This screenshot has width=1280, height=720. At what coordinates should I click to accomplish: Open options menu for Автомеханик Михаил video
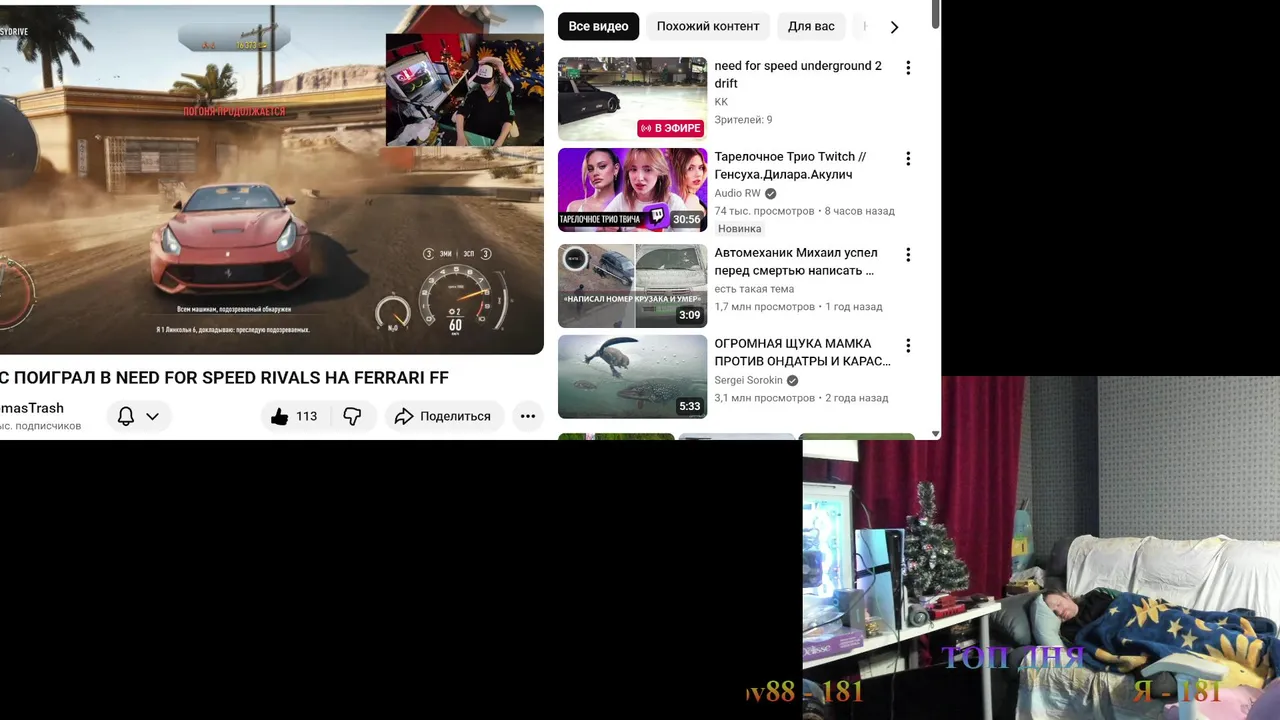coord(908,255)
